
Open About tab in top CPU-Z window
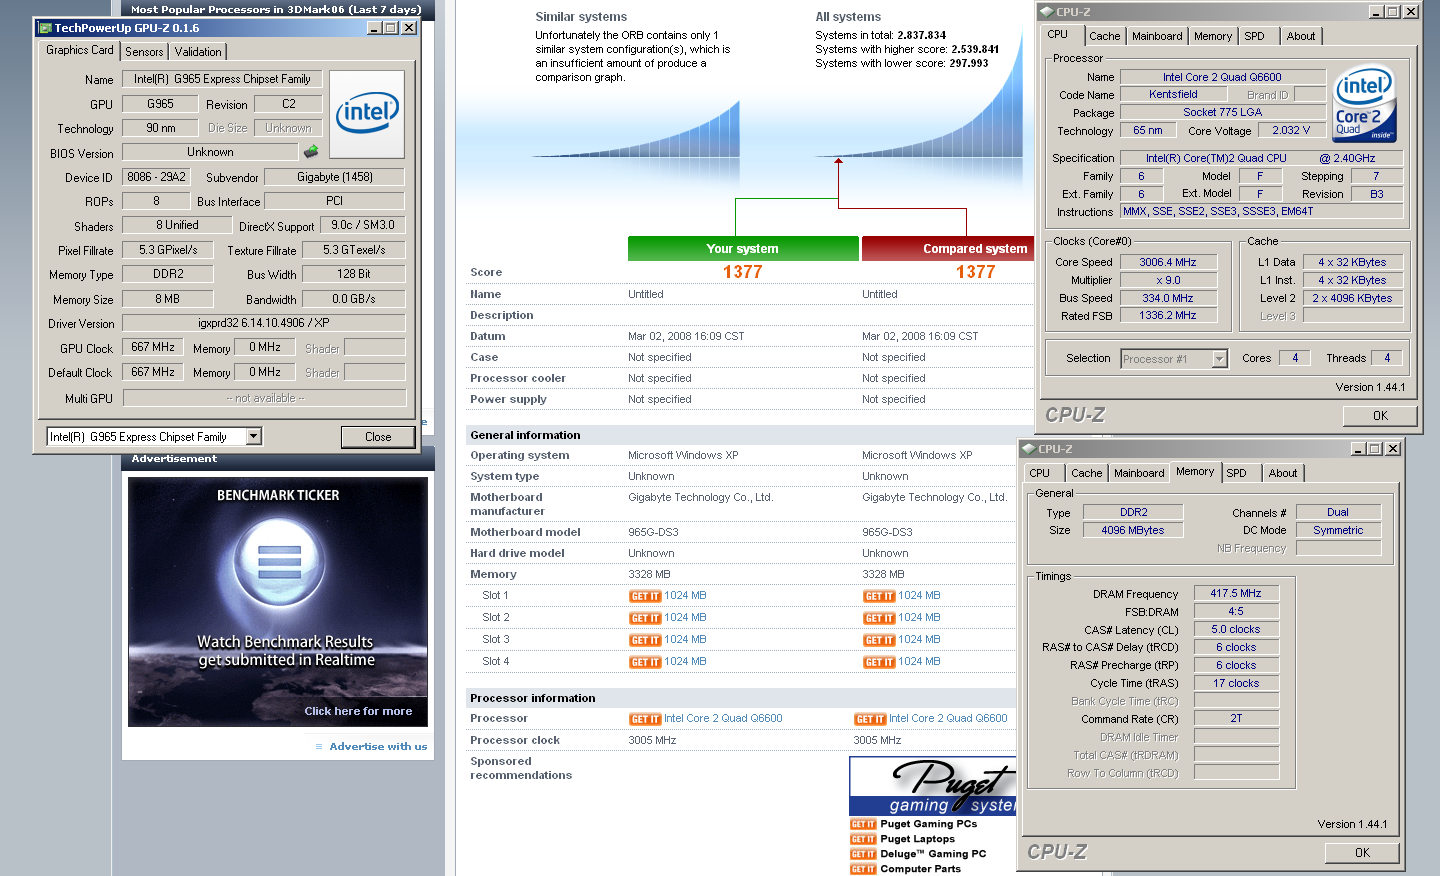pyautogui.click(x=1301, y=36)
